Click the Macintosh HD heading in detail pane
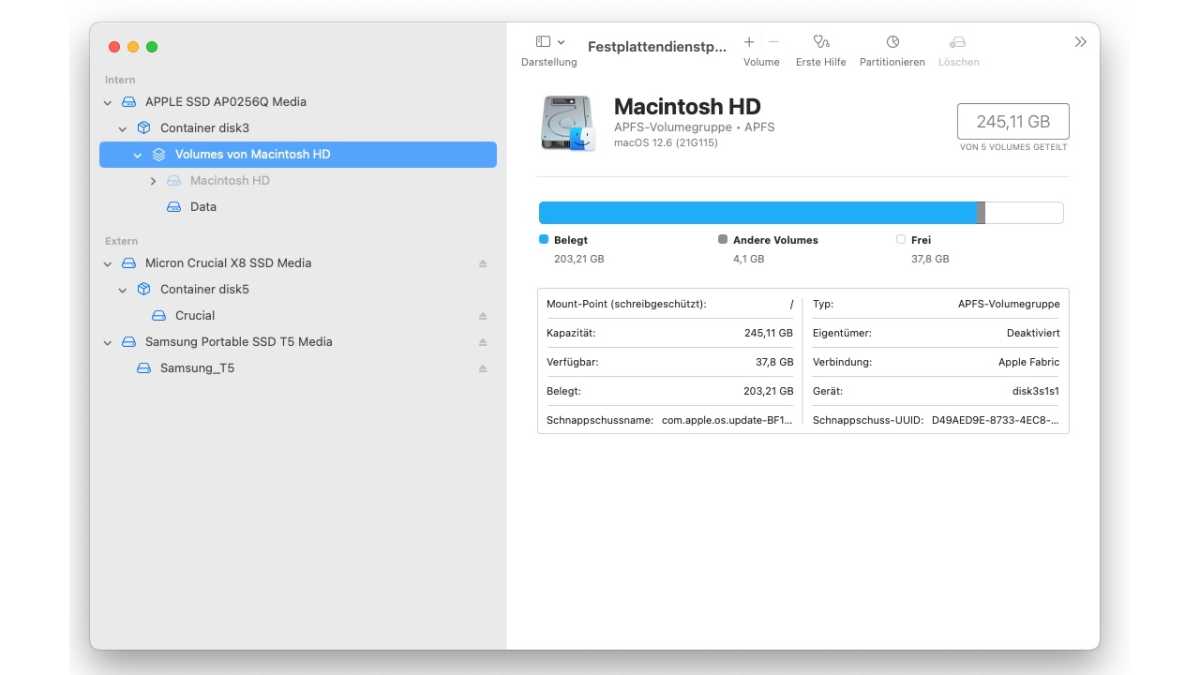Image resolution: width=1200 pixels, height=675 pixels. (x=687, y=107)
